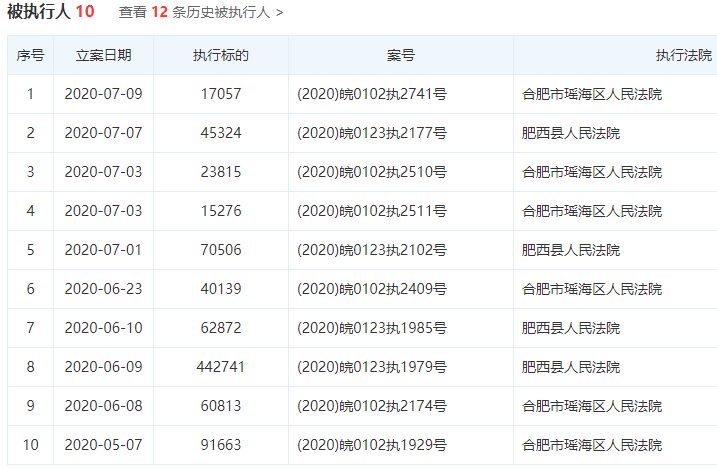This screenshot has width=717, height=469.
Task: Click the 立案日期 column header
Action: pyautogui.click(x=103, y=55)
